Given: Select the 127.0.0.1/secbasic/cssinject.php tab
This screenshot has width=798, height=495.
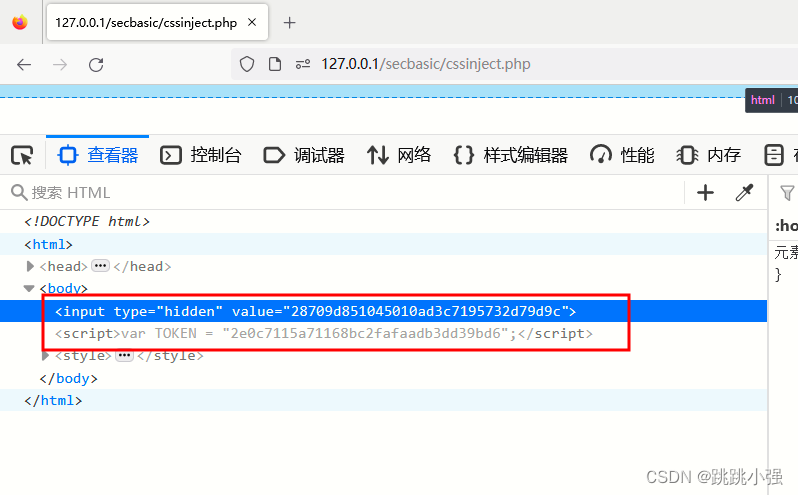Looking at the screenshot, I should [x=157, y=22].
